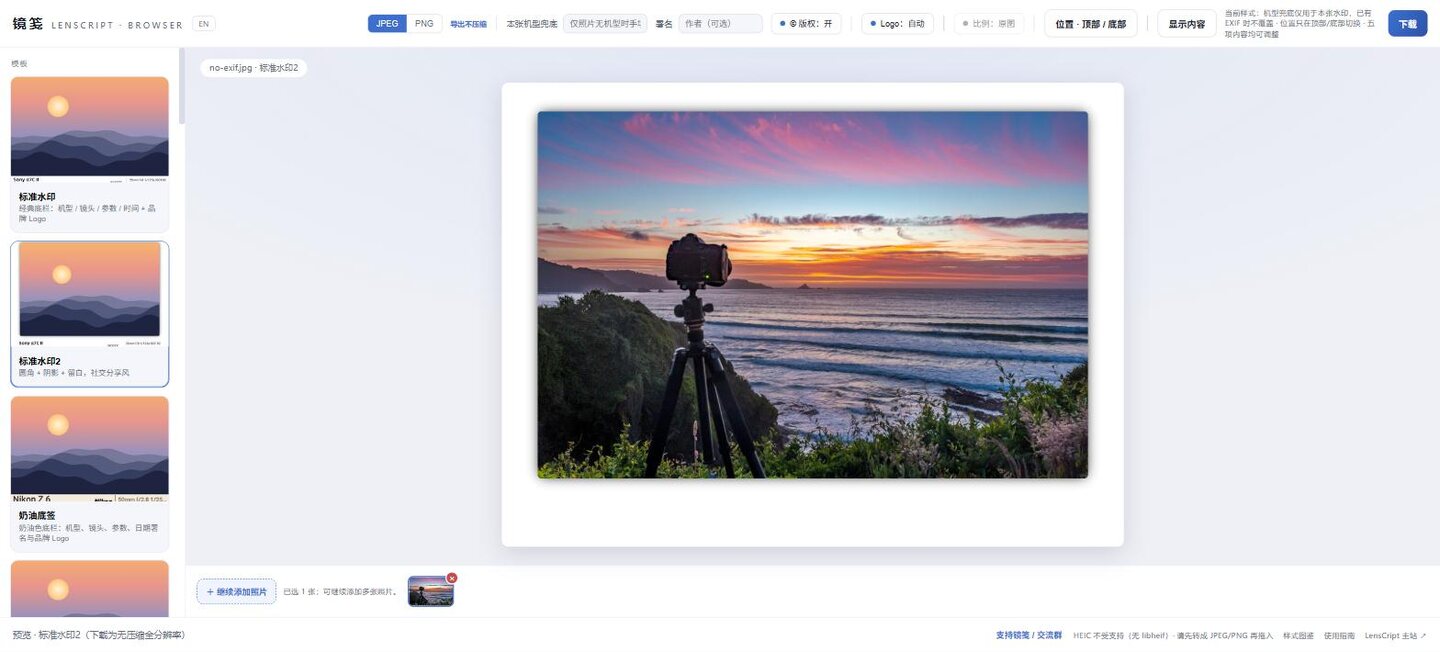Open the LenScript 主站 external link
Screen dimensions: 1440x652
(x=1395, y=635)
